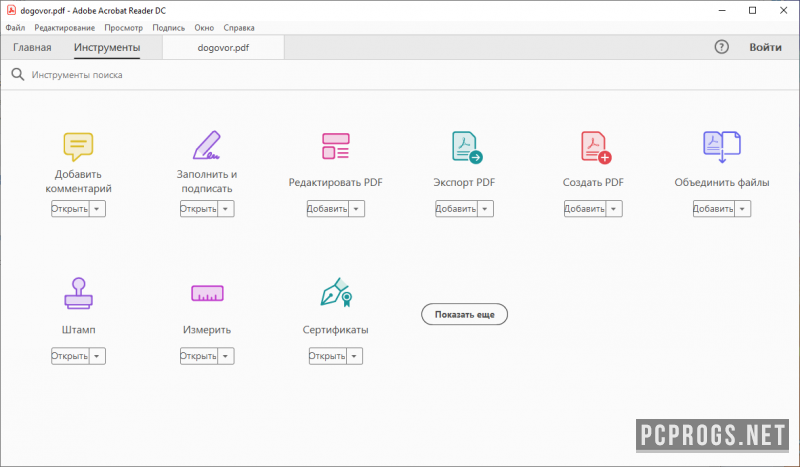
Task: Click the Измерить label
Action: (x=207, y=330)
